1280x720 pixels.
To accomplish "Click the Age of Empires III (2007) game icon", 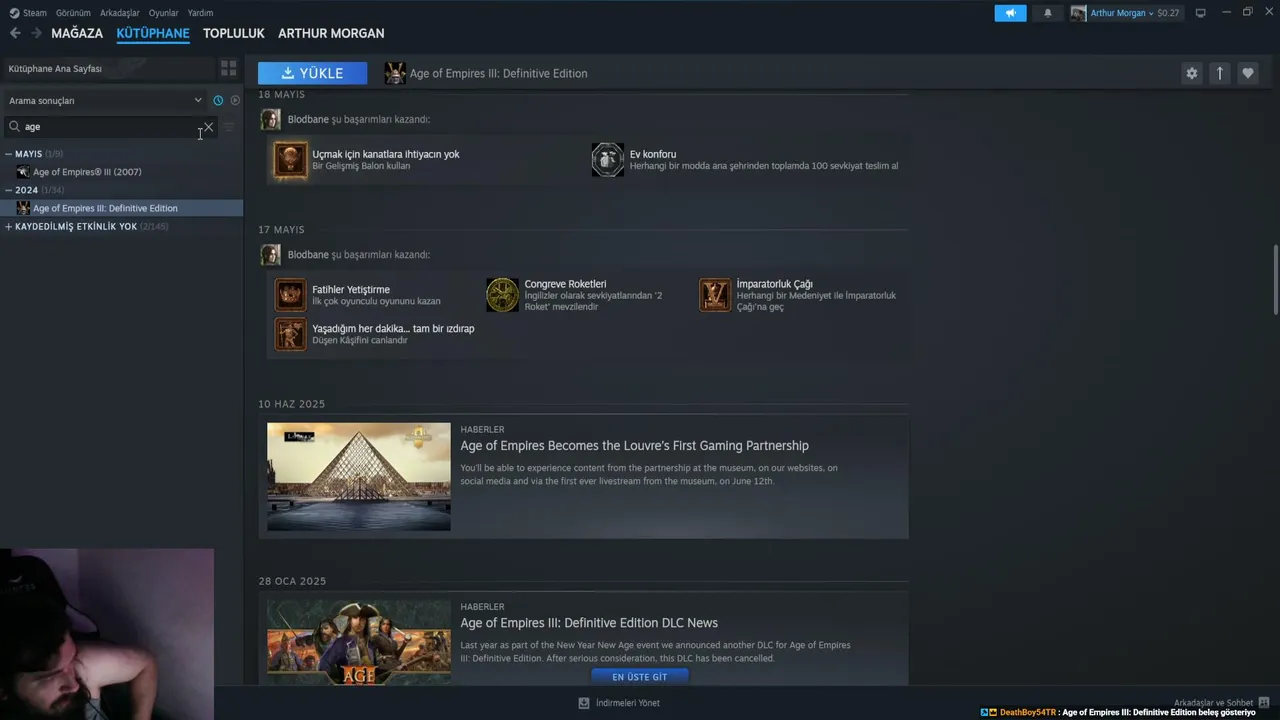I will coord(23,172).
